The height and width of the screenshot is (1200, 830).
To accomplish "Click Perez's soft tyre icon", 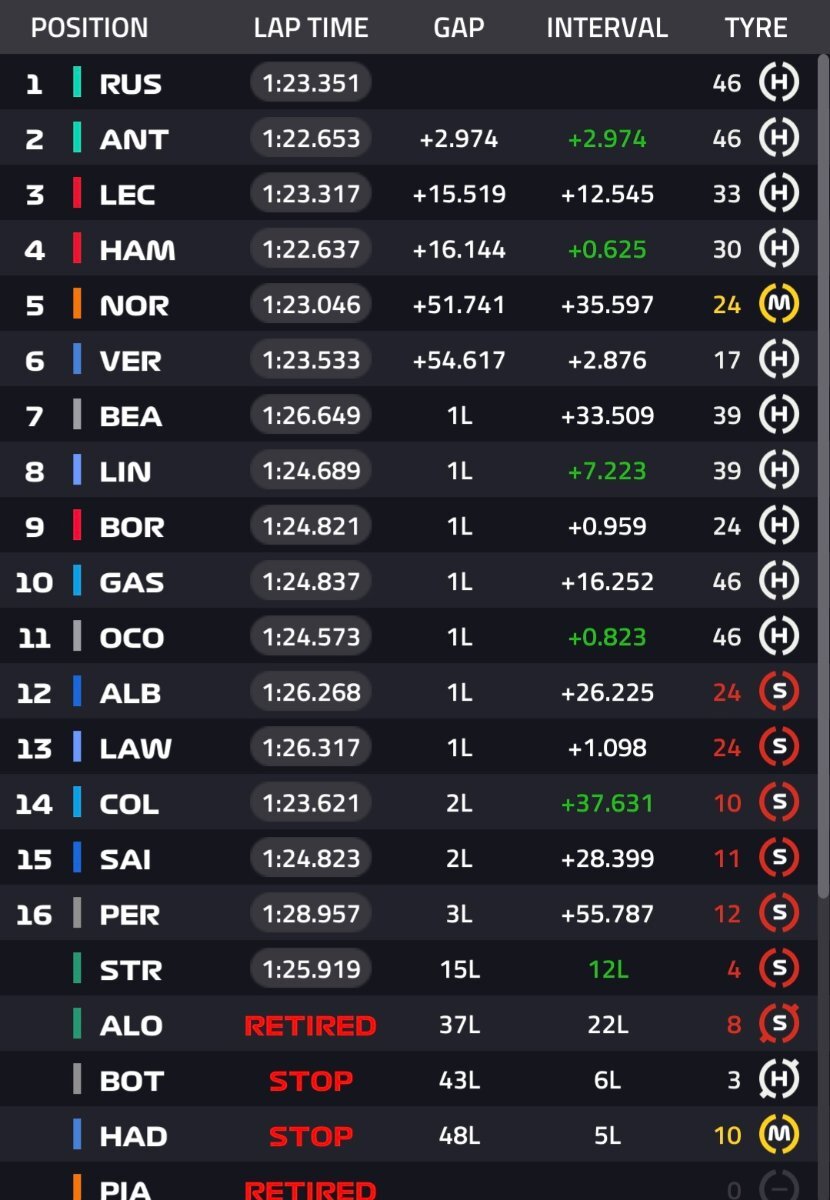I will pos(779,913).
